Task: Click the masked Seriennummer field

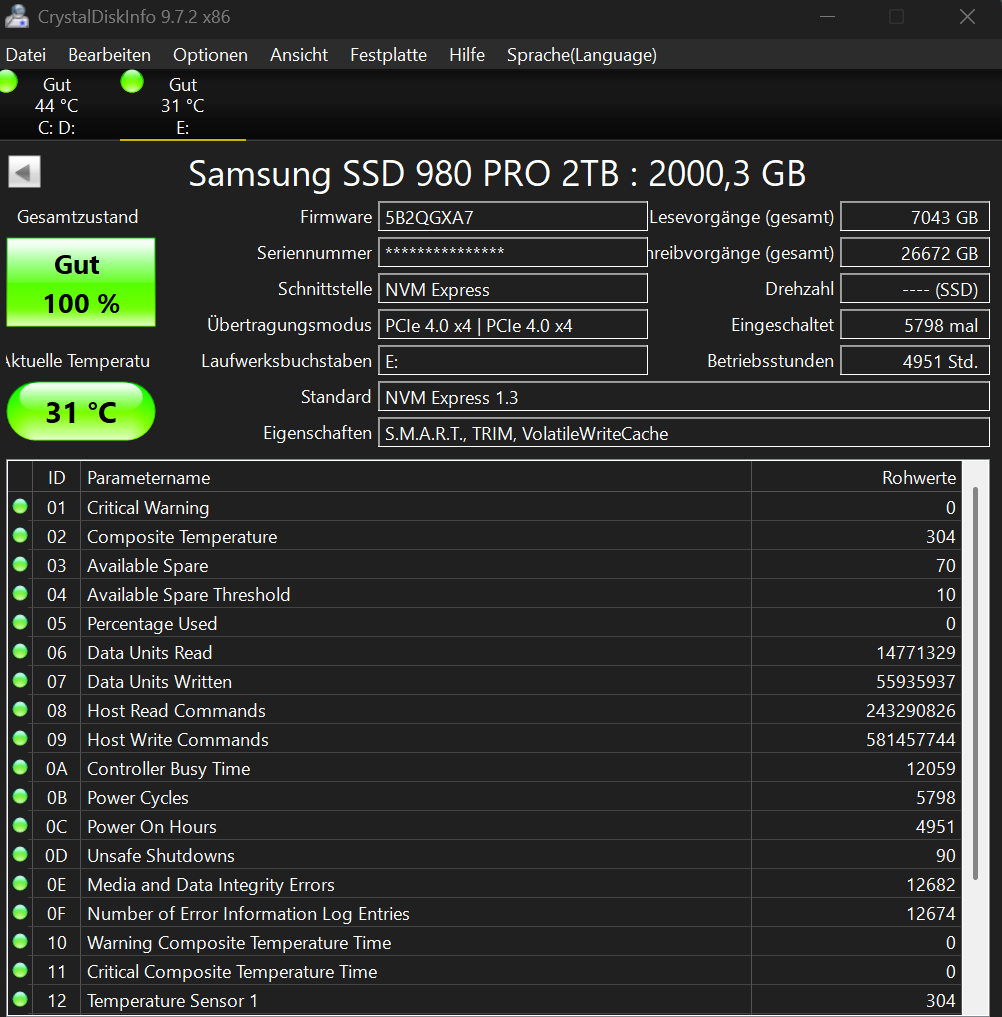Action: [513, 253]
